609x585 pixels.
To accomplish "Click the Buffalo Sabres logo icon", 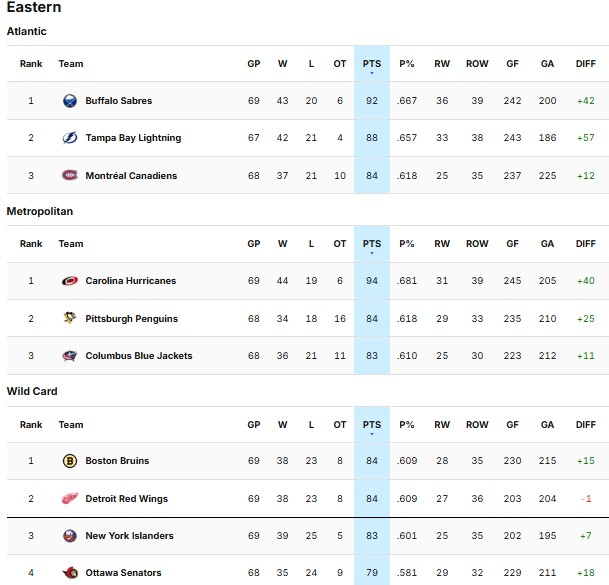I will [x=70, y=101].
